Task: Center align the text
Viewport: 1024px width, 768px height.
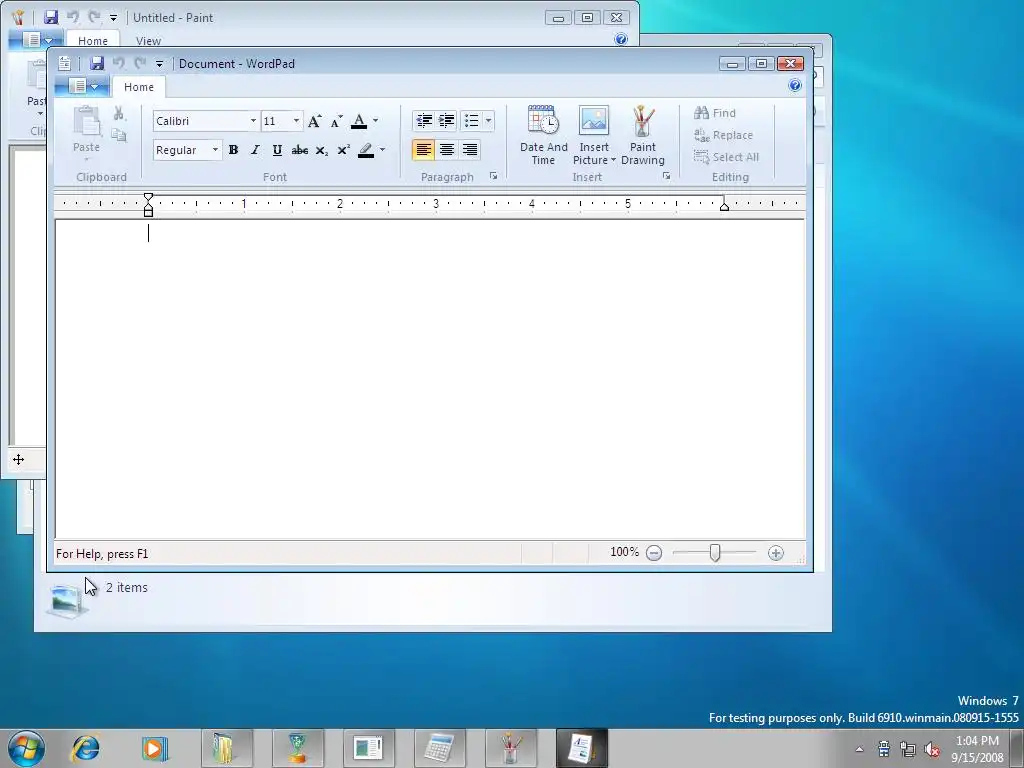Action: click(447, 150)
